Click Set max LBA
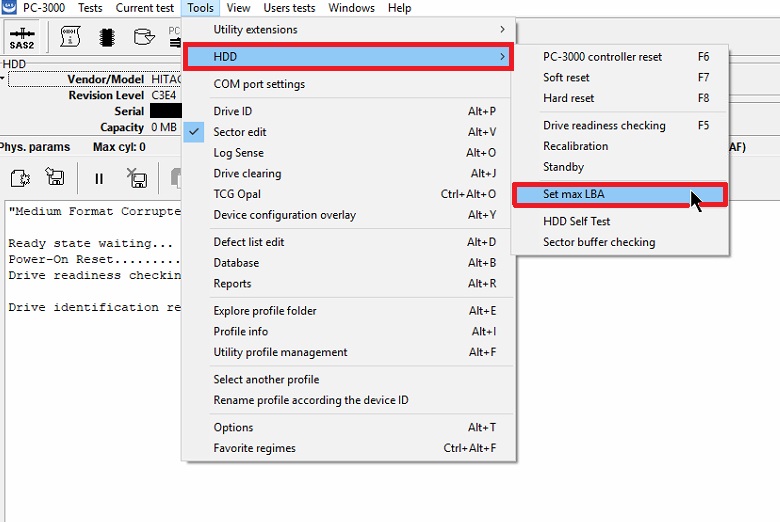The height and width of the screenshot is (522, 780). (x=620, y=194)
